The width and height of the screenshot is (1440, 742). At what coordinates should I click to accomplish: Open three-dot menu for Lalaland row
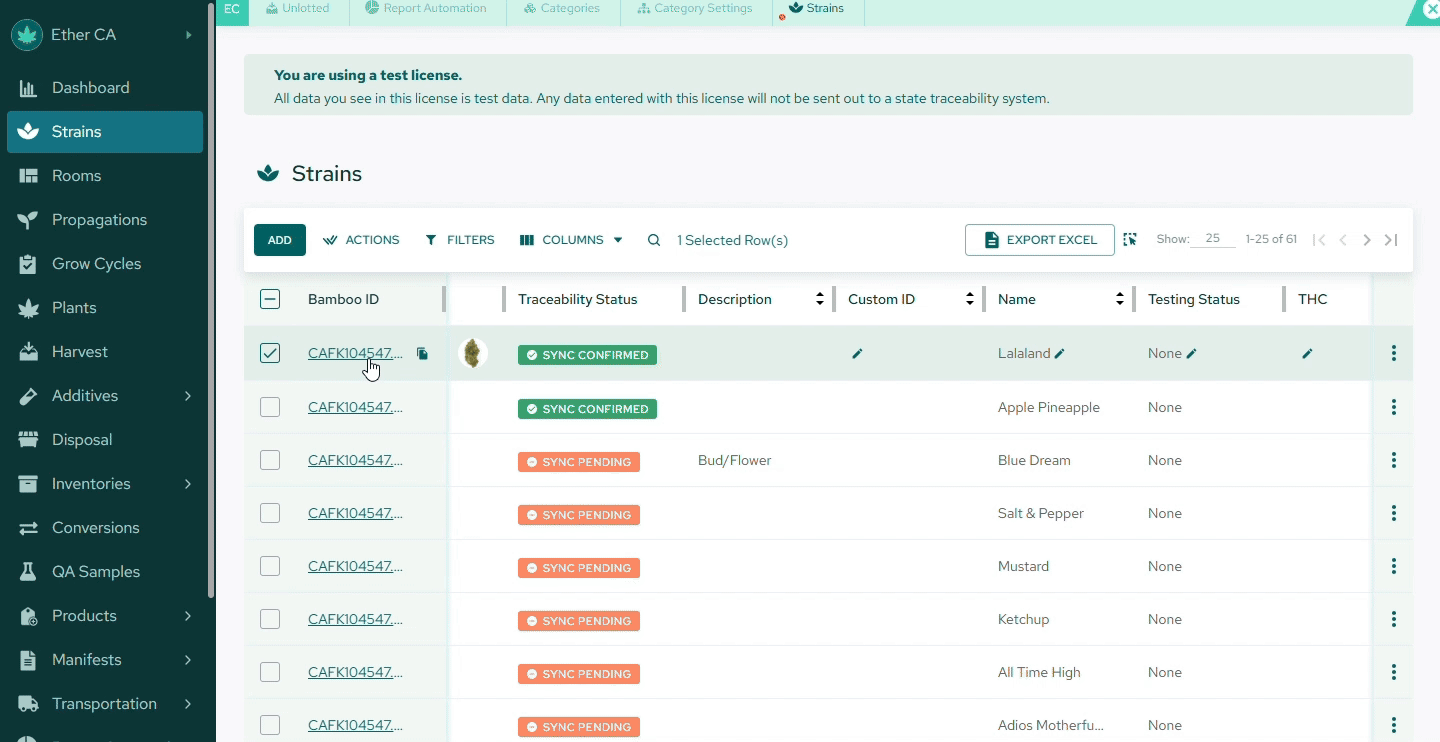tap(1394, 353)
